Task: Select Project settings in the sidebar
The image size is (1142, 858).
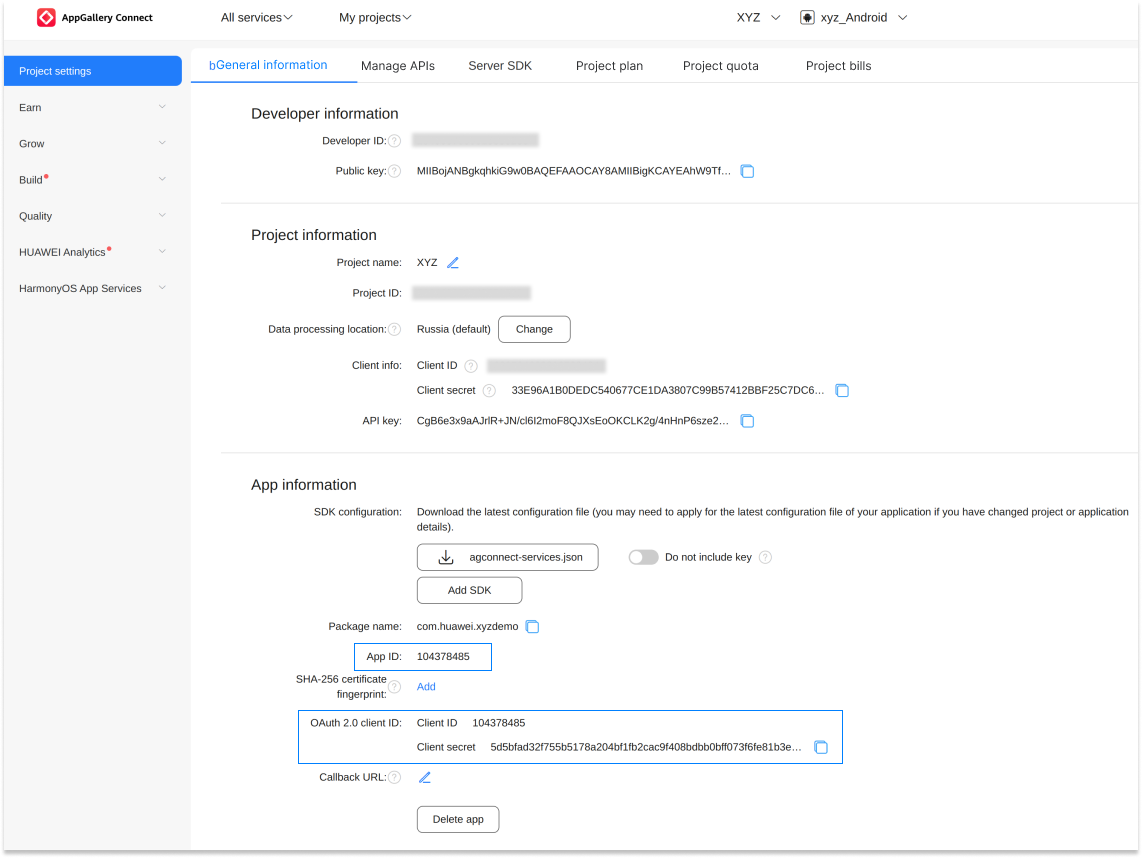Action: click(92, 71)
